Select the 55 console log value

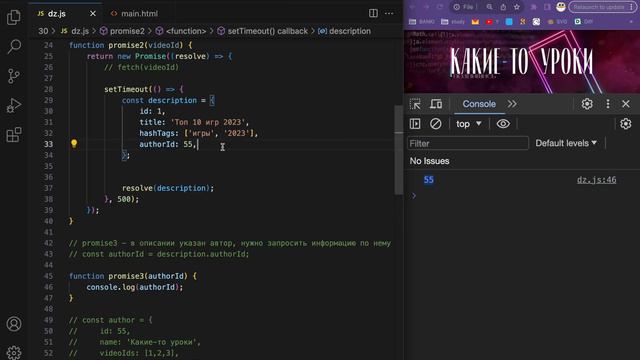[x=429, y=180]
